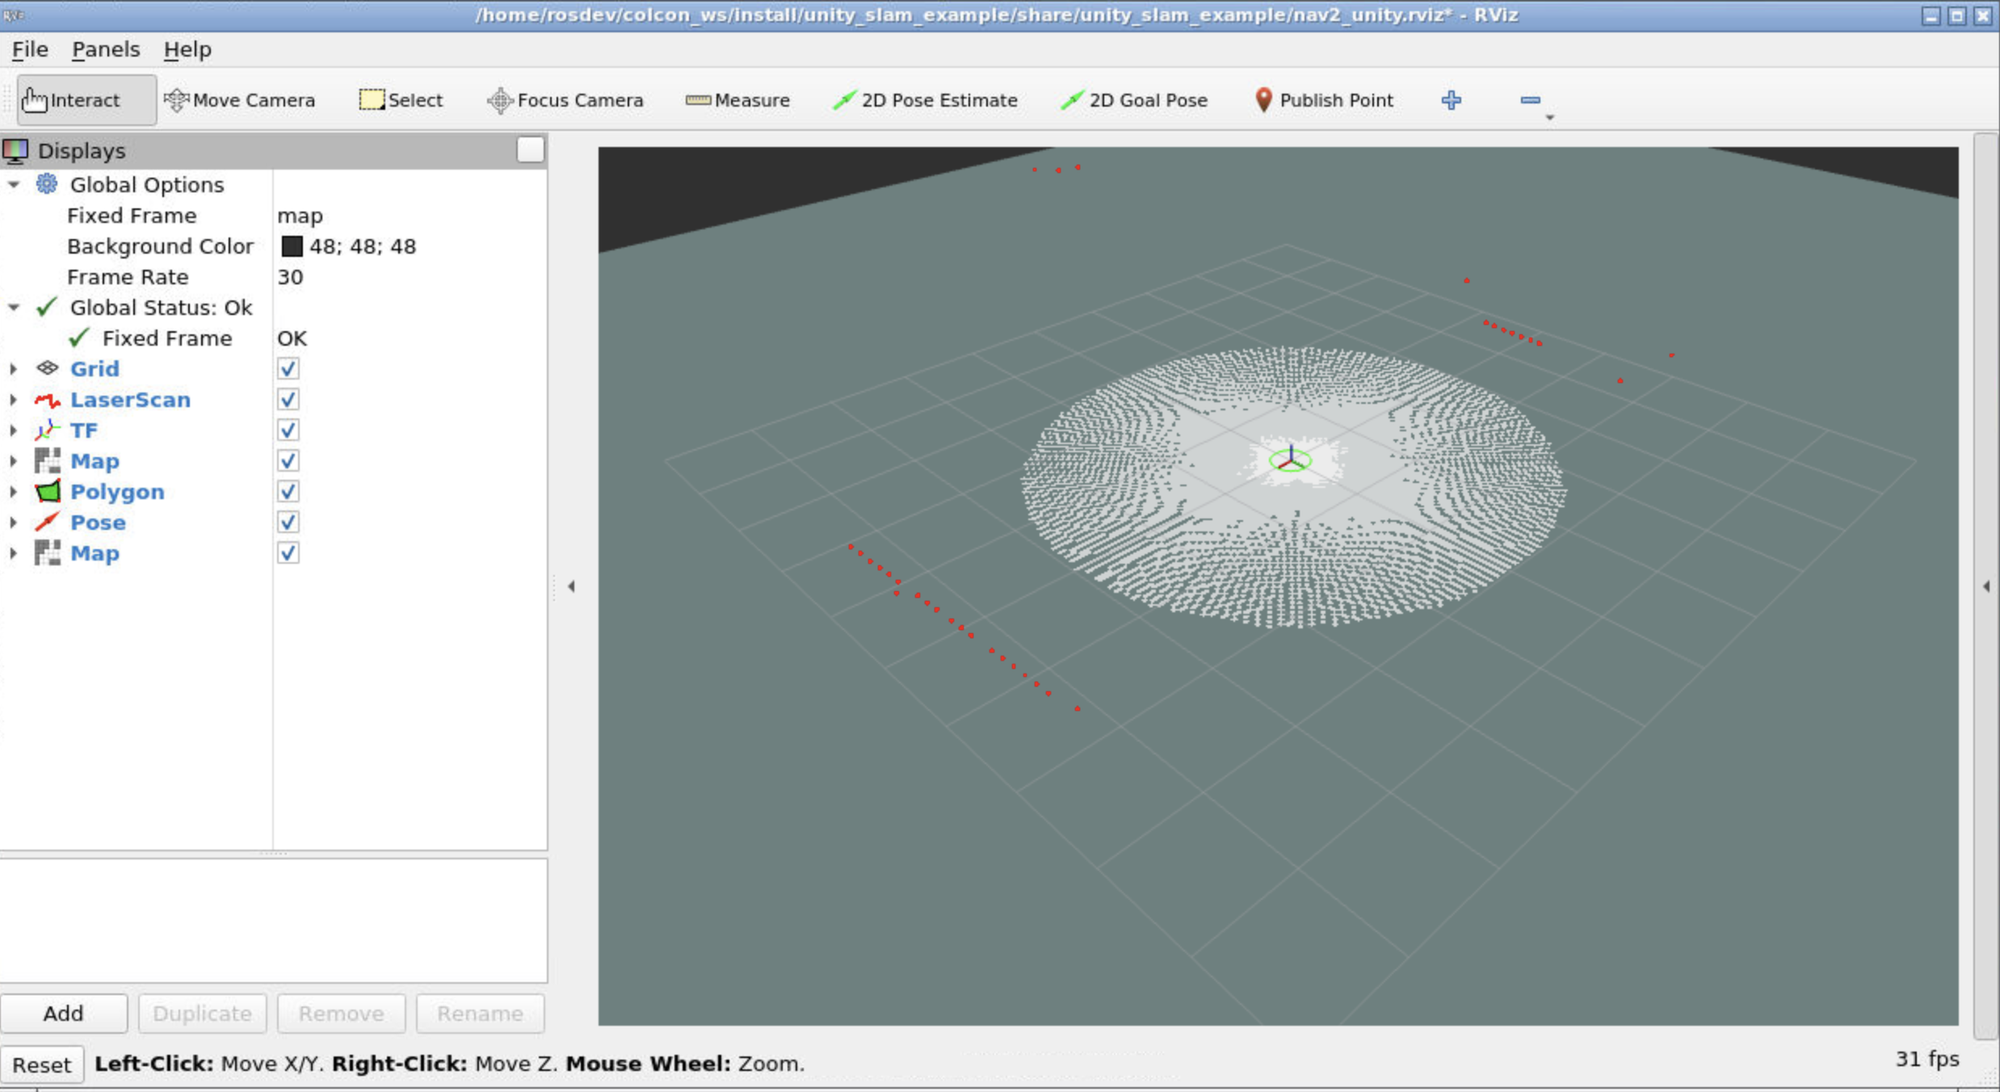Activate the Focus Camera tool
This screenshot has width=2000, height=1092.
[x=565, y=100]
